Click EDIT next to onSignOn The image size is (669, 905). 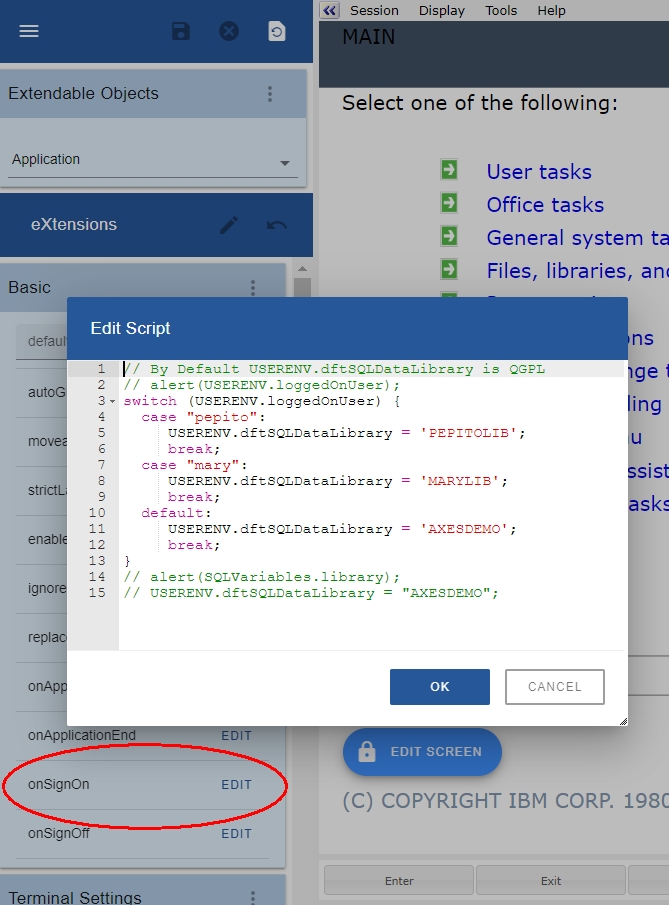(x=236, y=785)
